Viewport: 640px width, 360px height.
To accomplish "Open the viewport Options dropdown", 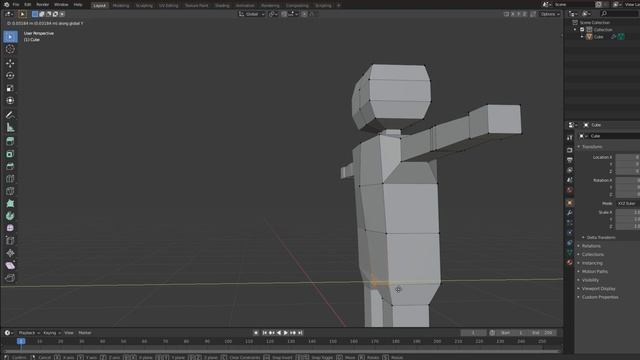I will (550, 14).
